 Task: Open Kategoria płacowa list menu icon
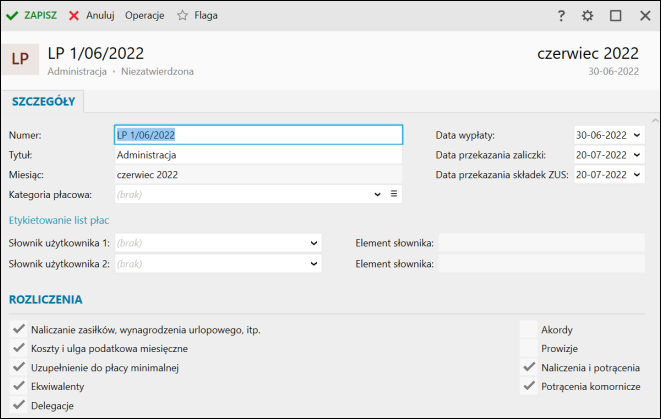[394, 194]
